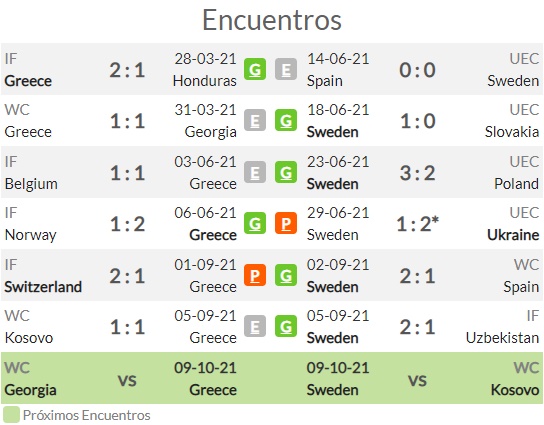Viewport: 544px width, 425px height.
Task: Click the green G badge for Sweden vs Poland
Action: click(x=286, y=172)
